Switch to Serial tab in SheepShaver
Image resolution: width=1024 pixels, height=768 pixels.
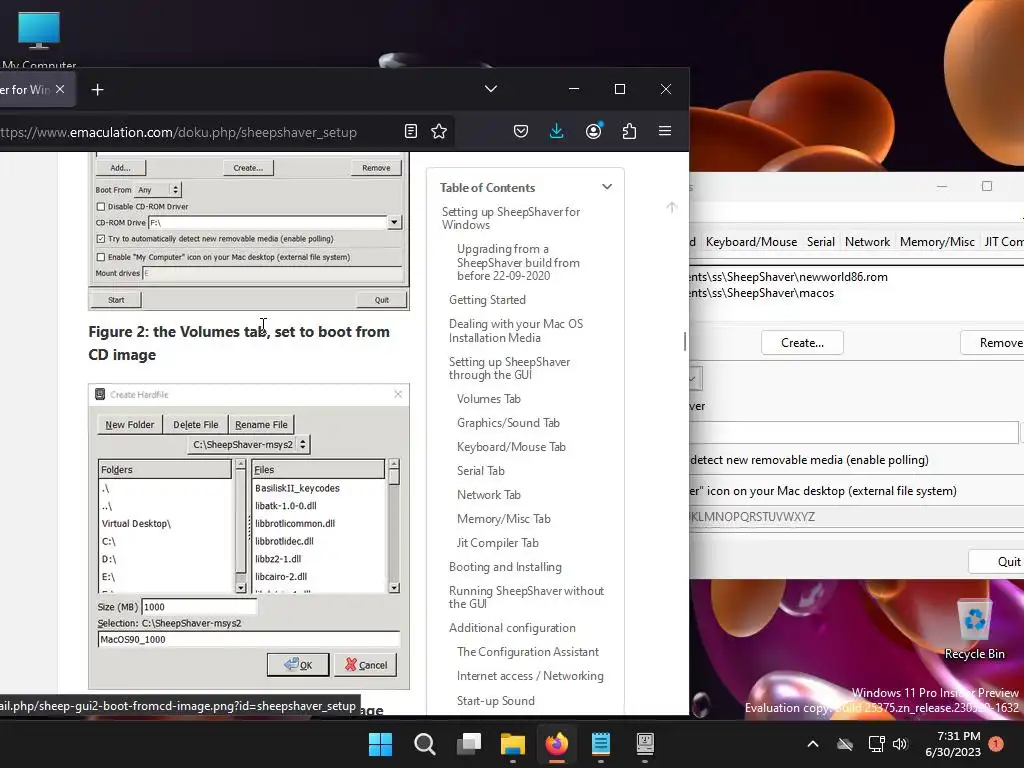[x=820, y=242]
